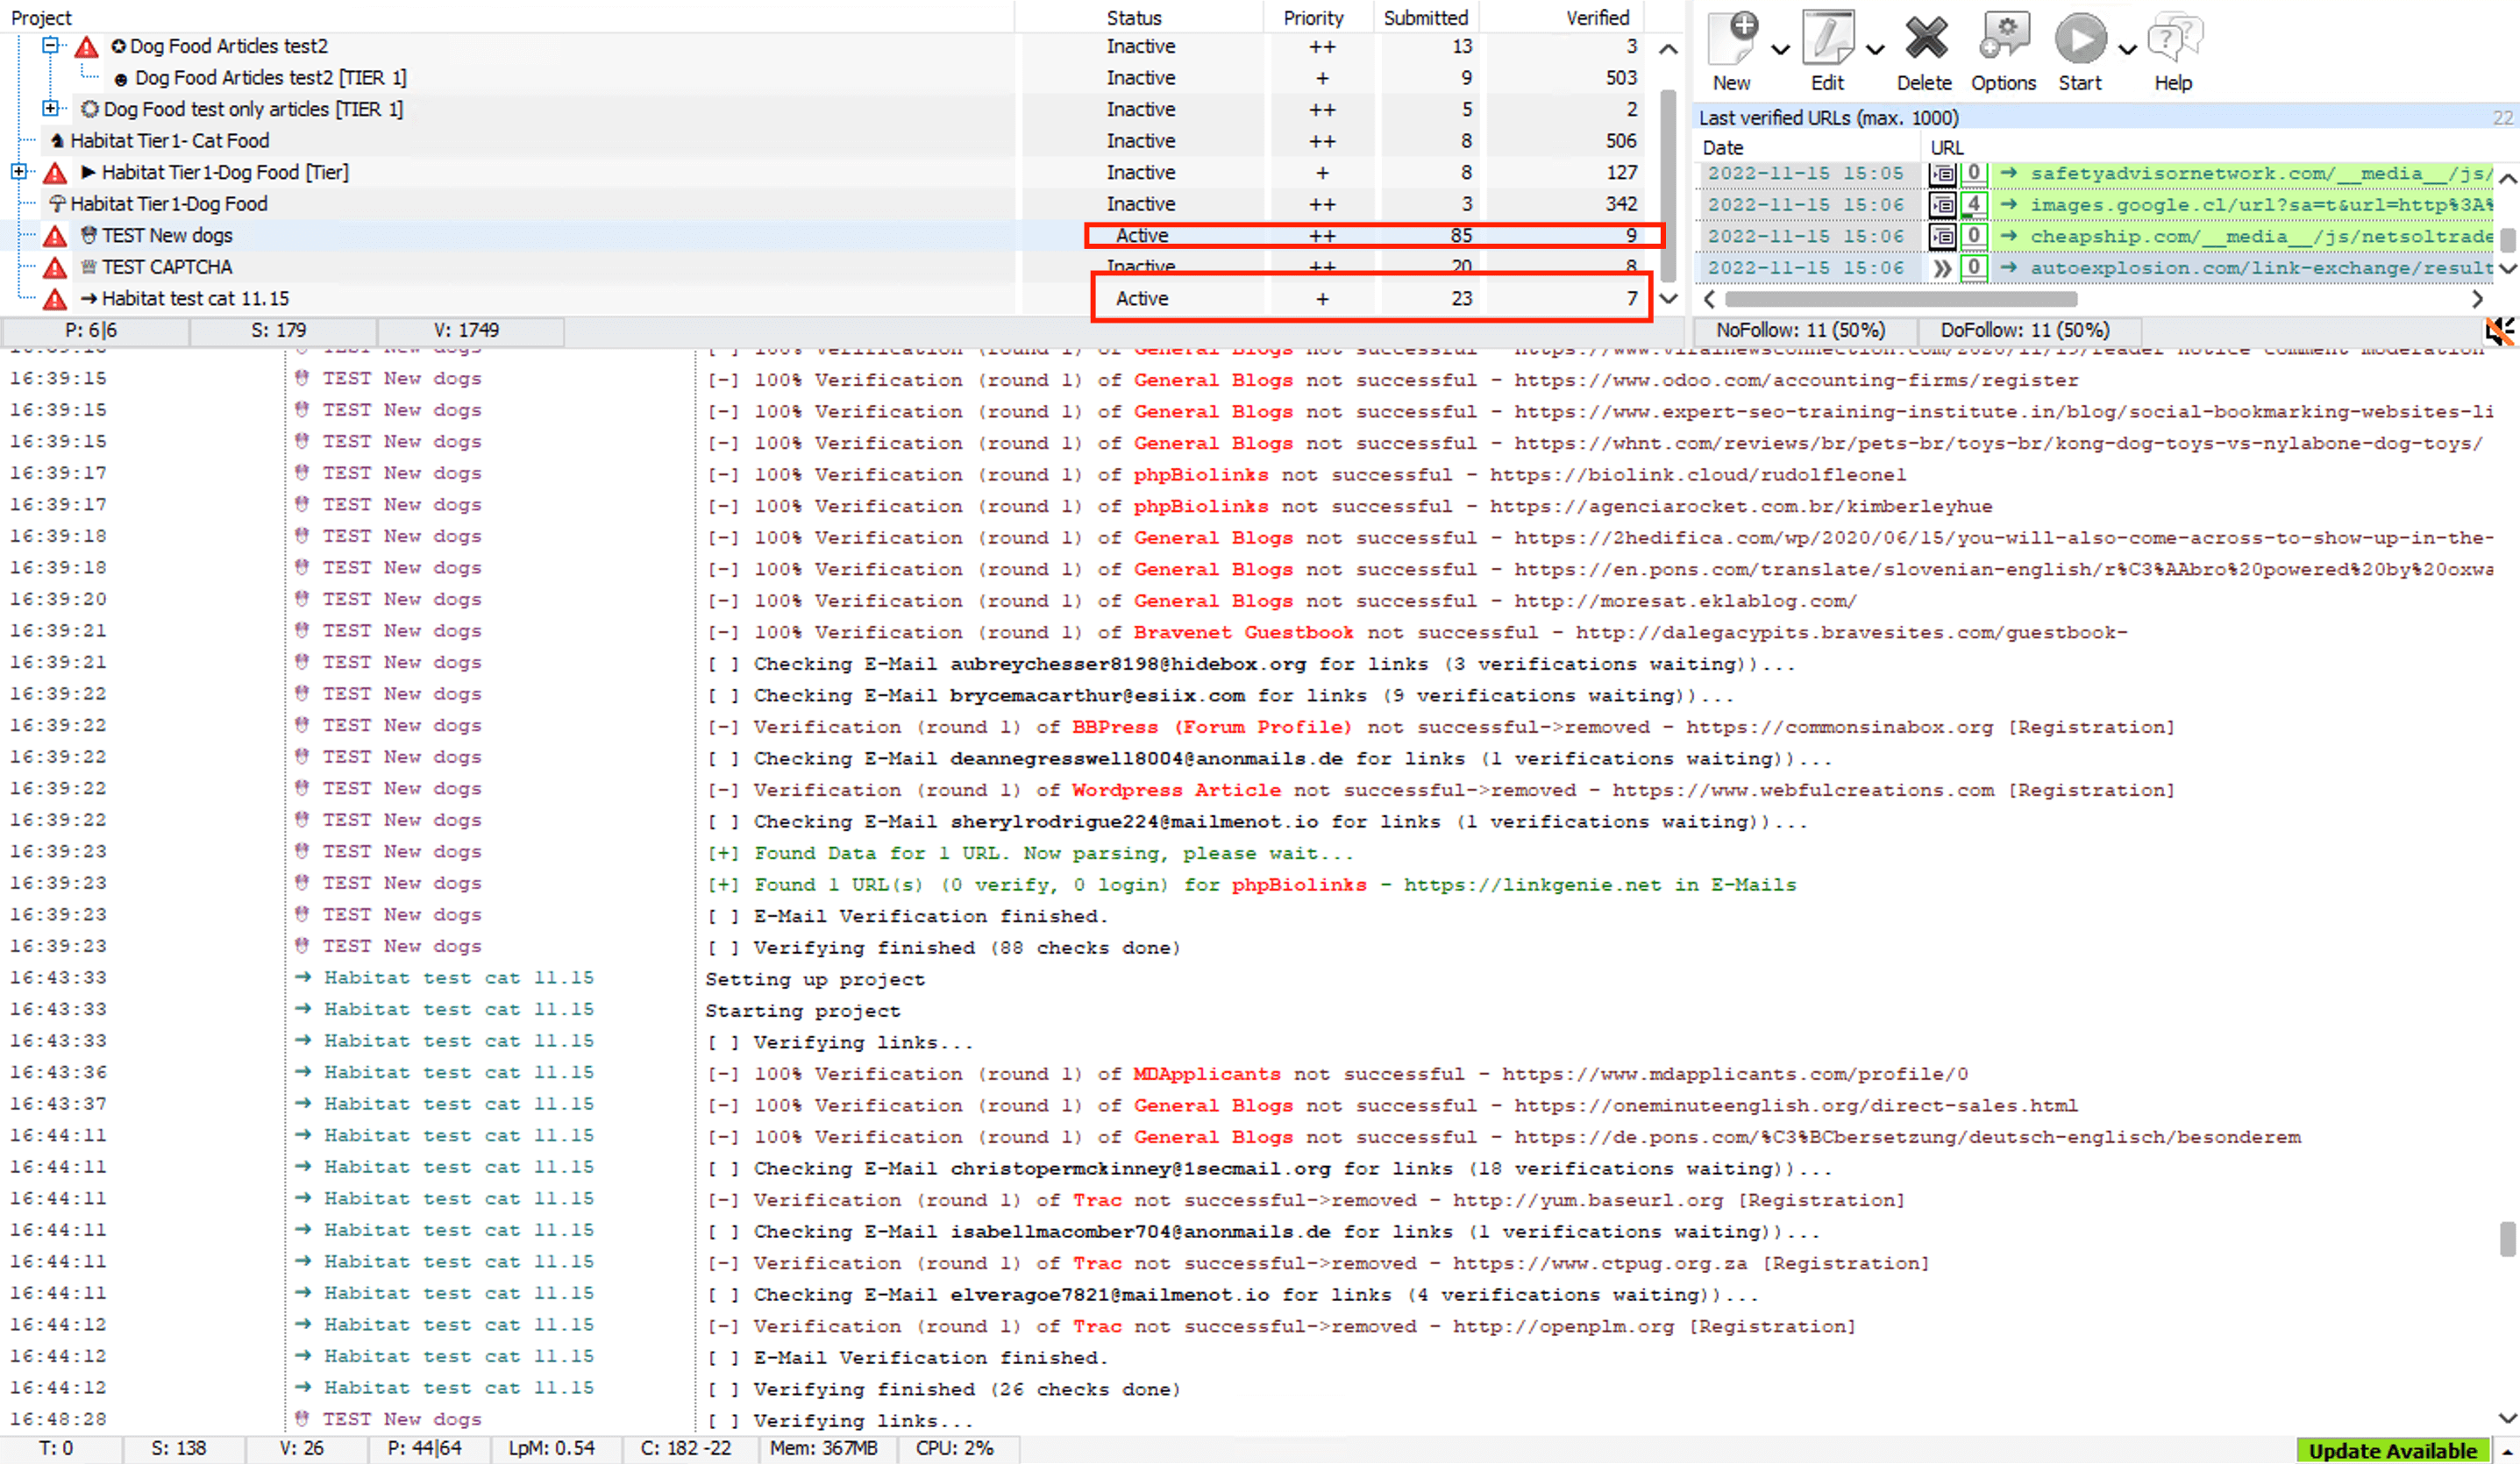Click the Last verified URLs panel title

(x=1828, y=118)
